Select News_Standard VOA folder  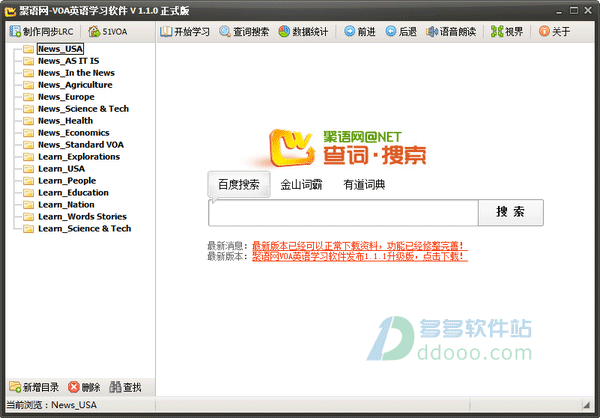[81, 145]
